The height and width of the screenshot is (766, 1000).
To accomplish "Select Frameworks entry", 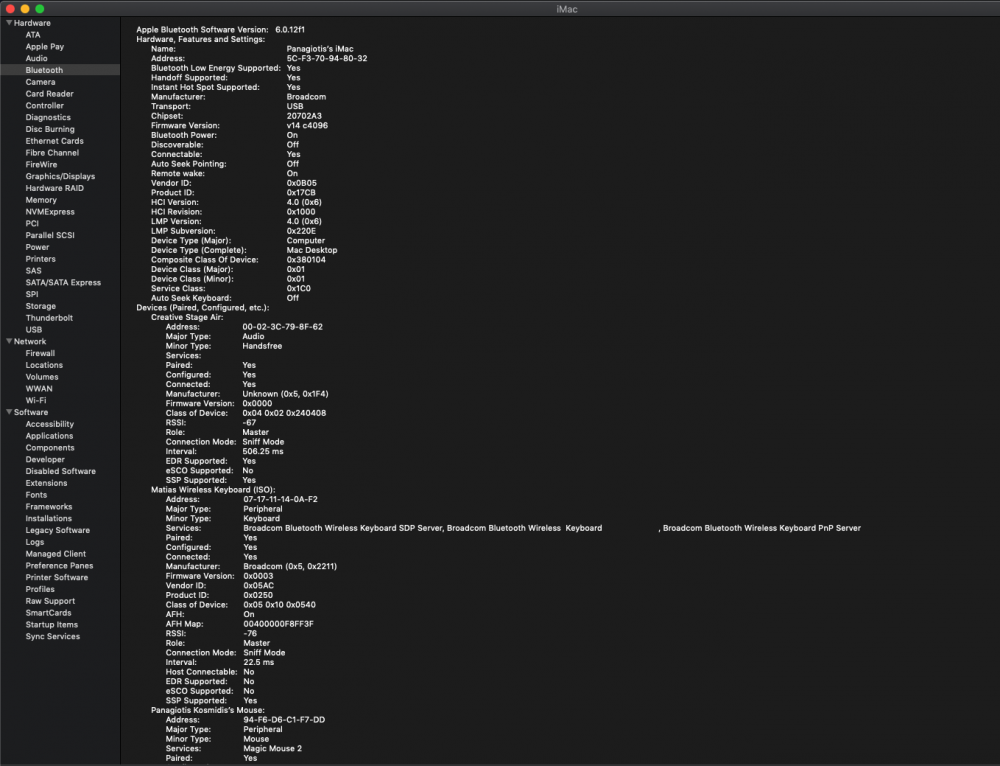I will (48, 507).
